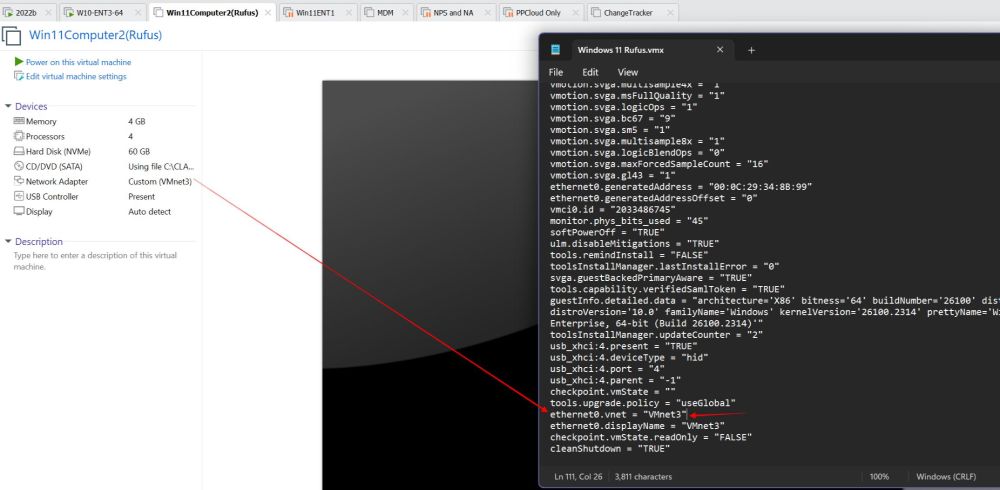Click the USB Controller icon
Image resolution: width=1000 pixels, height=490 pixels.
[18, 196]
